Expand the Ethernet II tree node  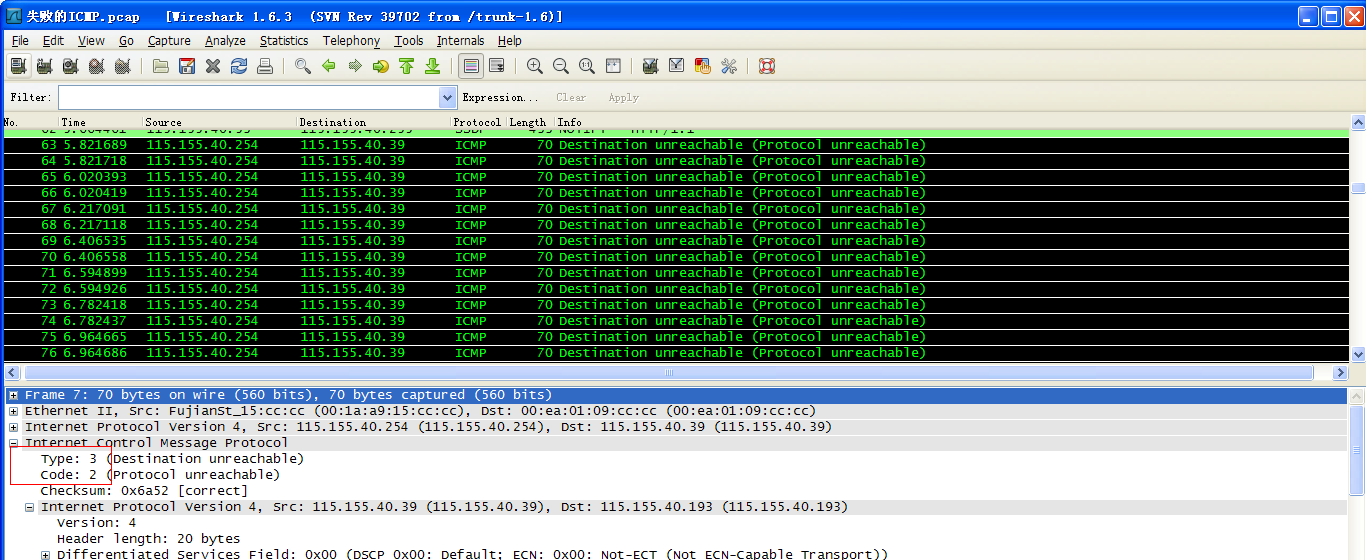click(x=13, y=411)
